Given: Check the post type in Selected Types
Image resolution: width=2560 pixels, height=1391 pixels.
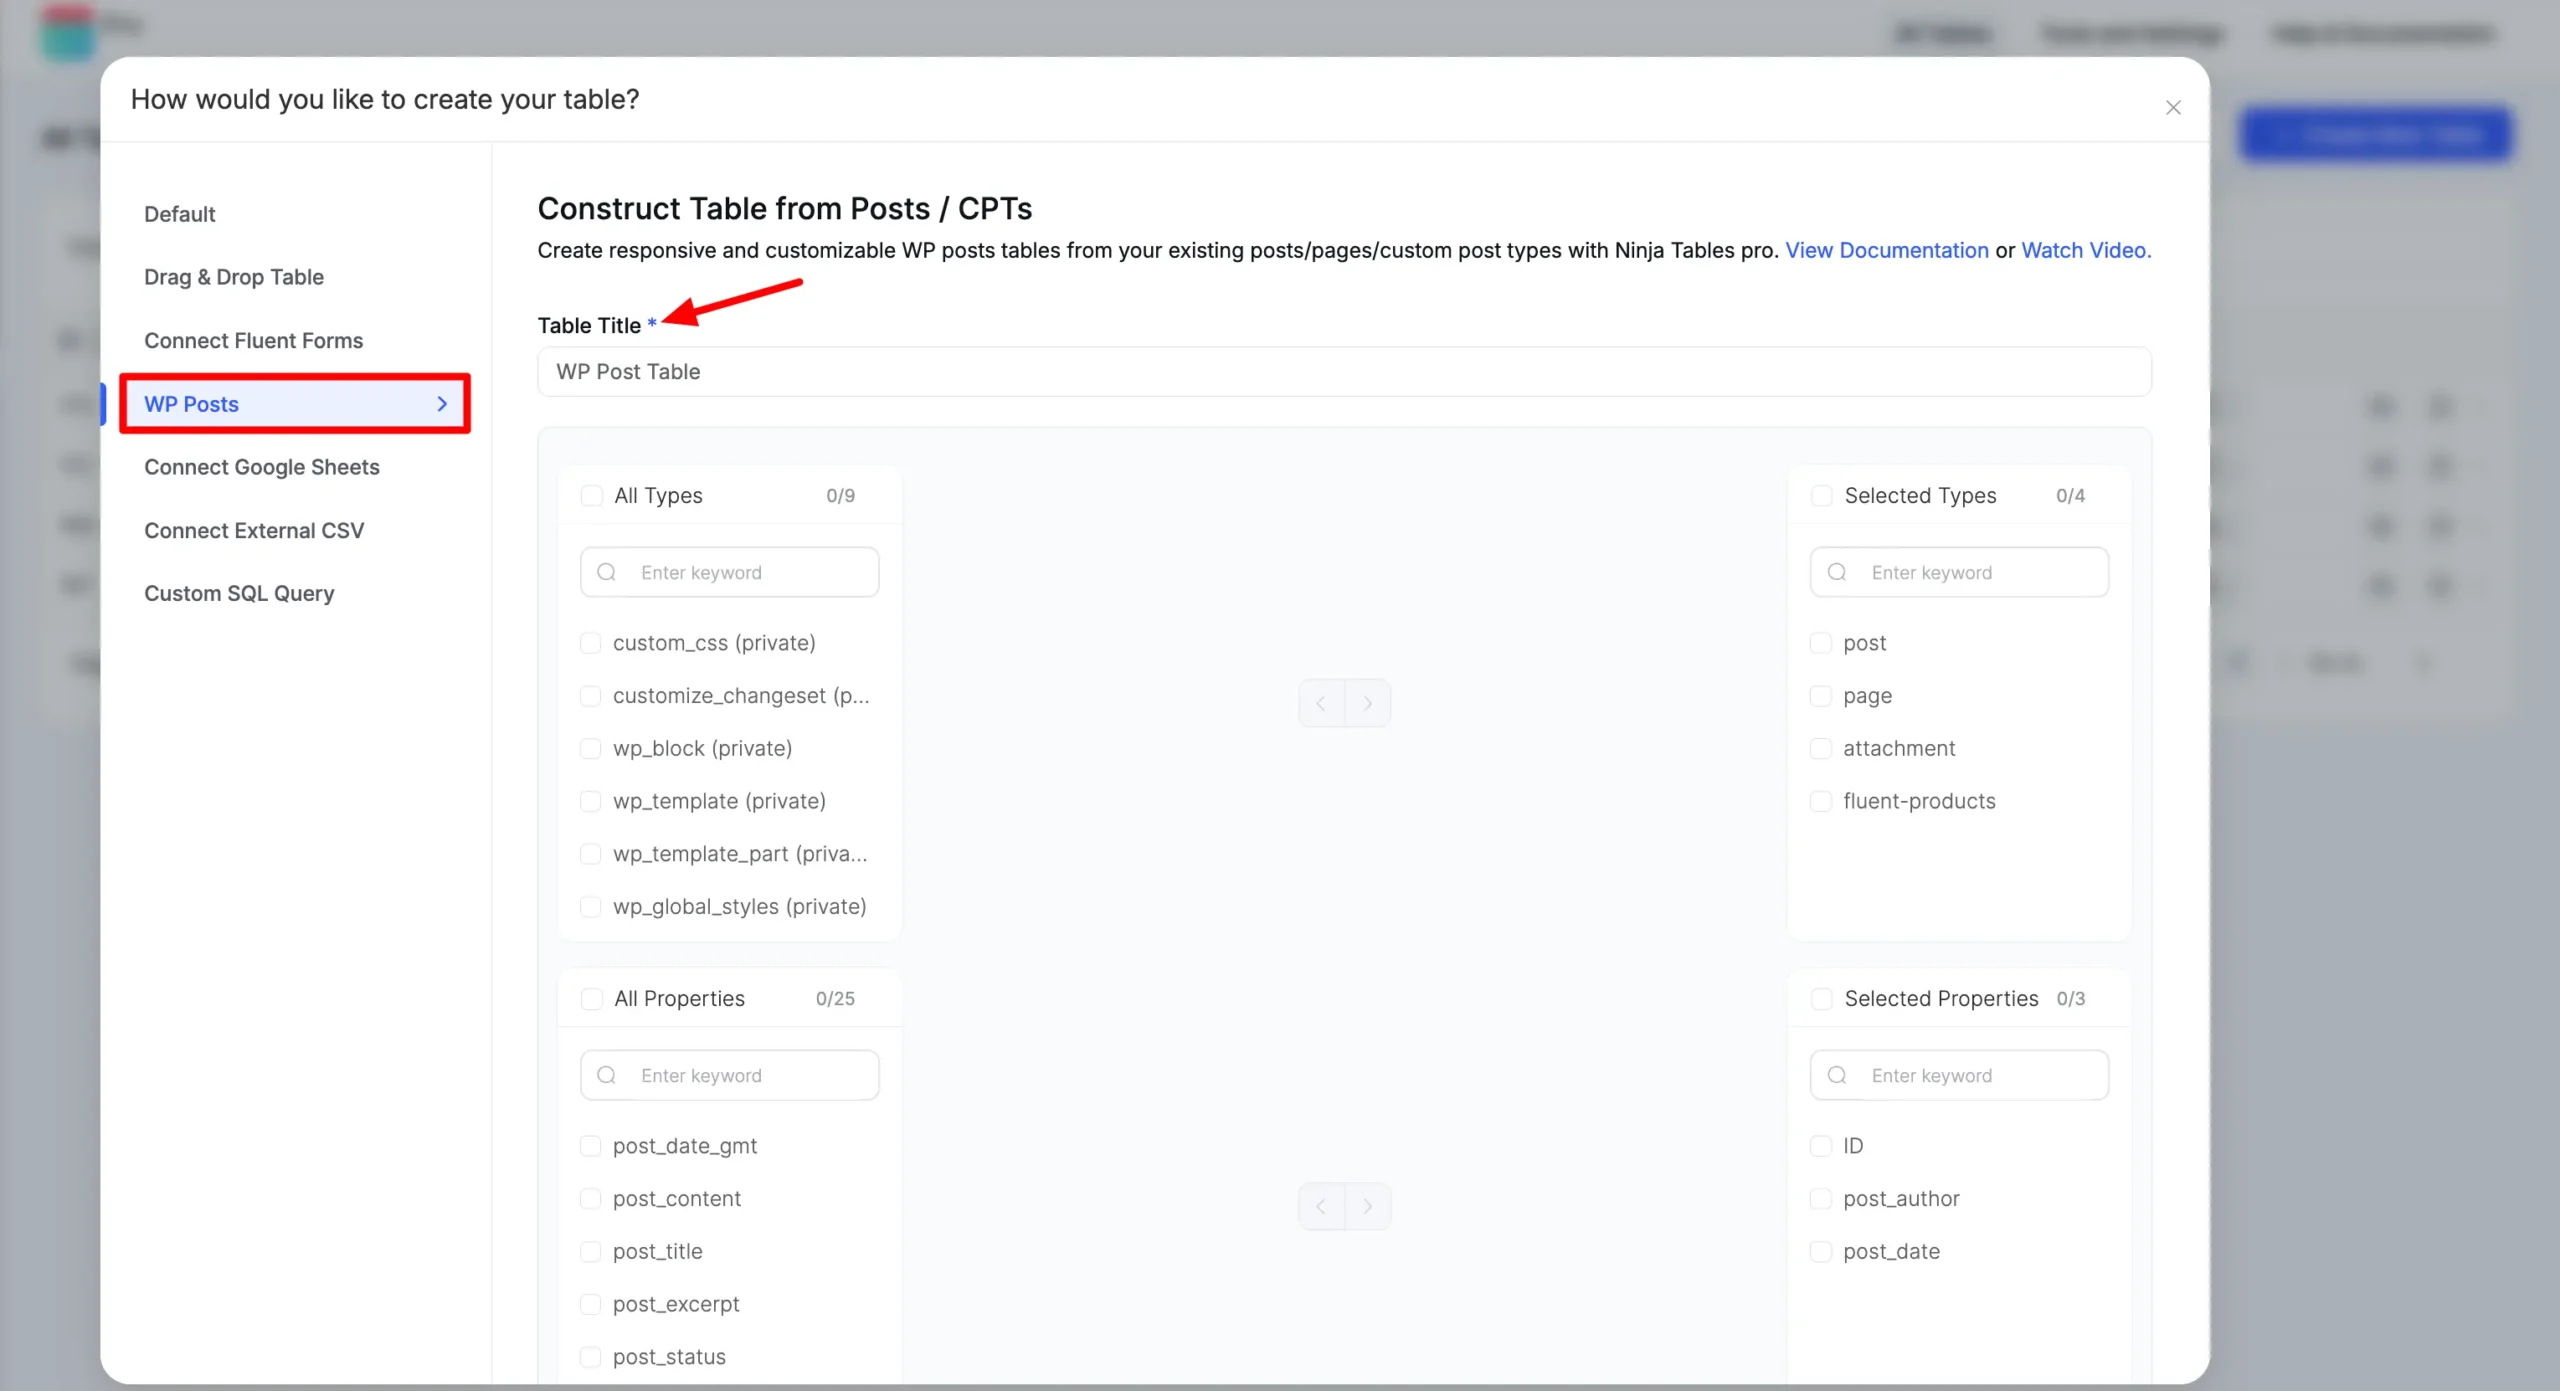Looking at the screenshot, I should click(x=1821, y=643).
